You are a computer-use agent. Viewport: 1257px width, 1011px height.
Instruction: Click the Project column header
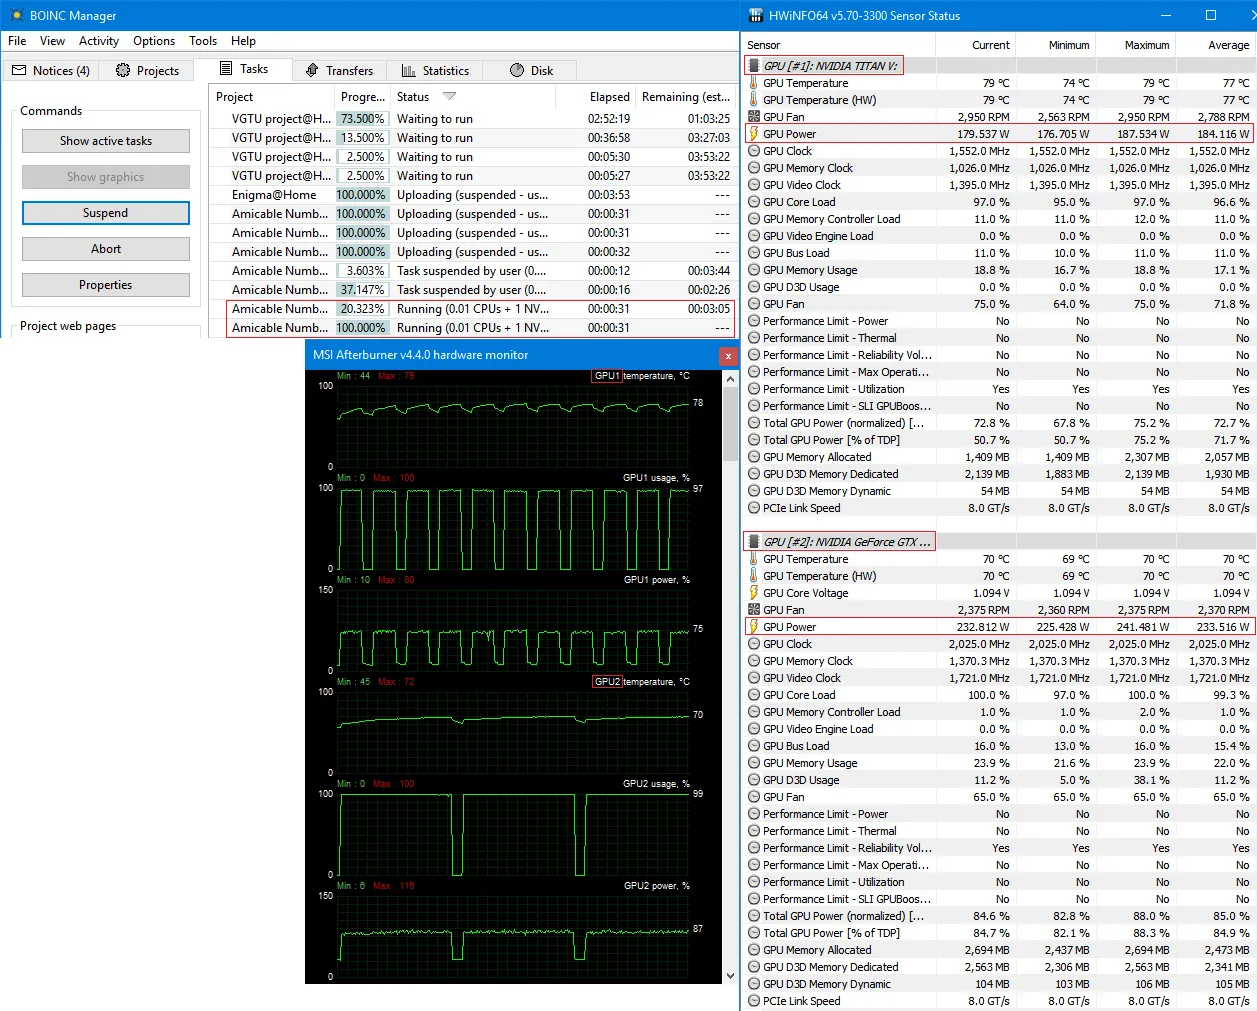coord(272,97)
